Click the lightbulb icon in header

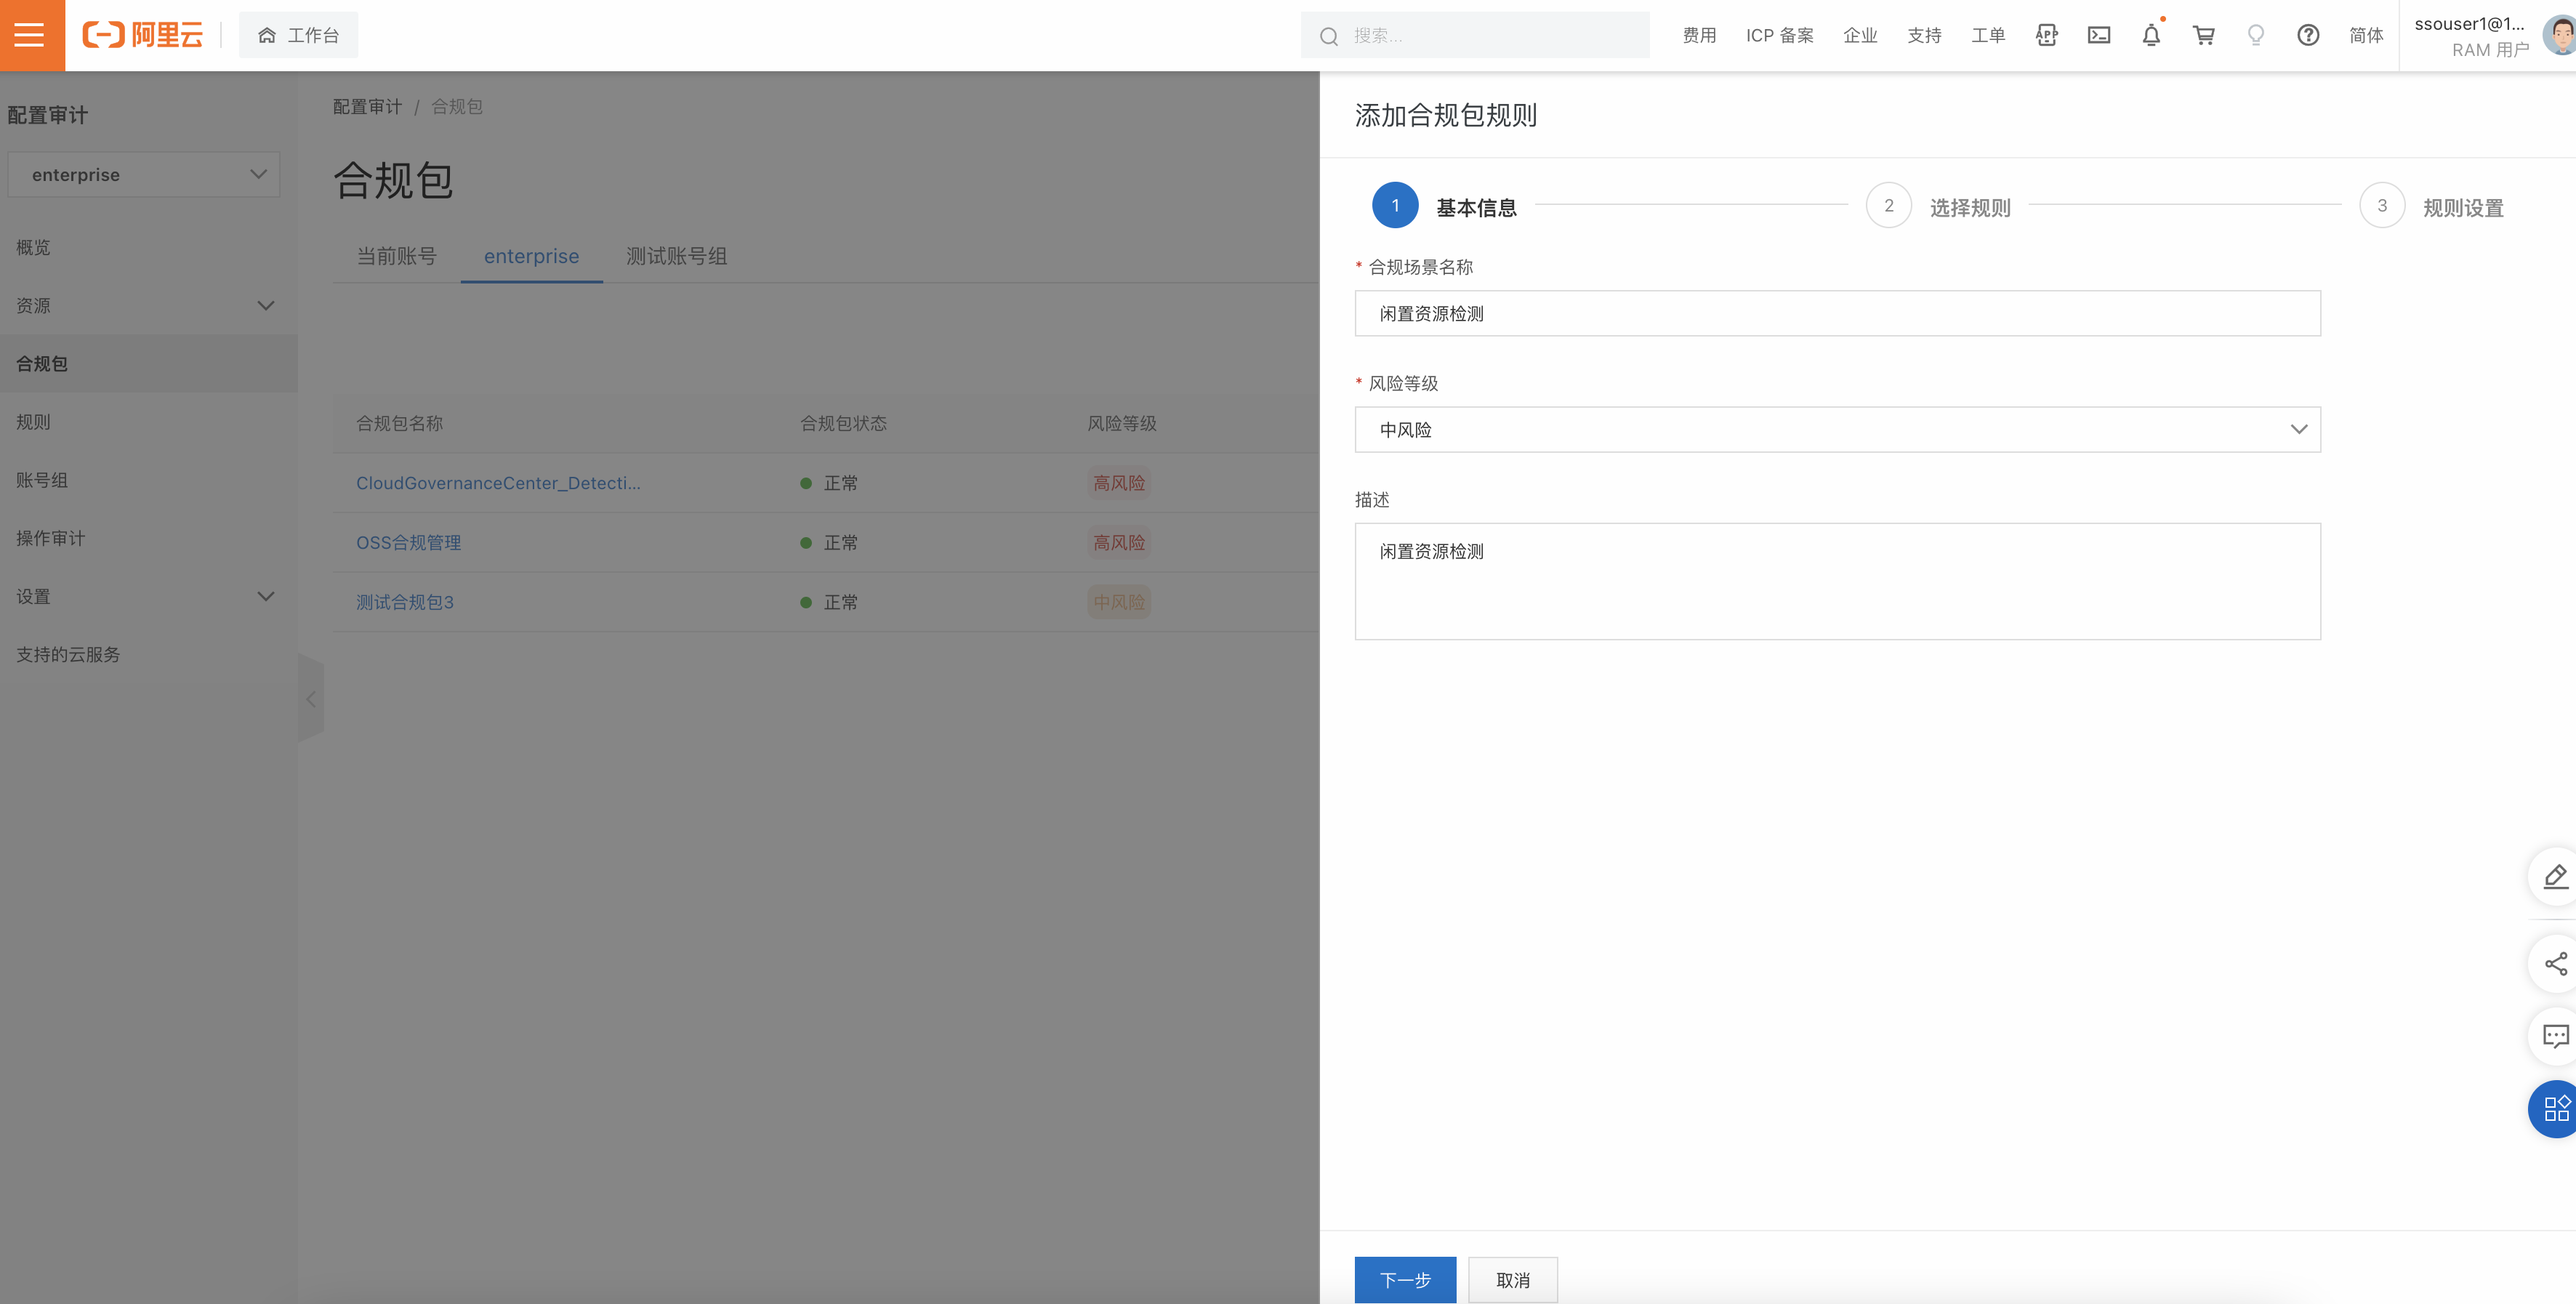pyautogui.click(x=2256, y=35)
